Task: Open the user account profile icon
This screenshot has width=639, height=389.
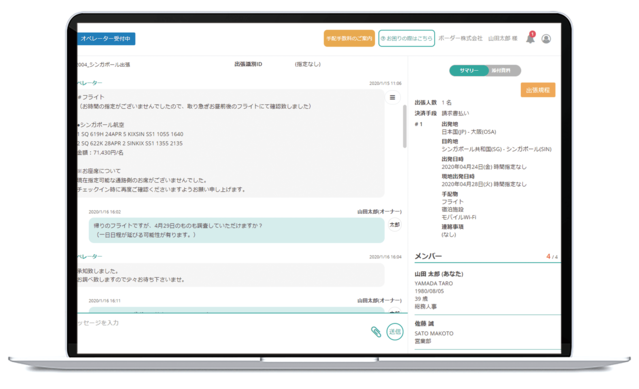Action: [x=546, y=39]
